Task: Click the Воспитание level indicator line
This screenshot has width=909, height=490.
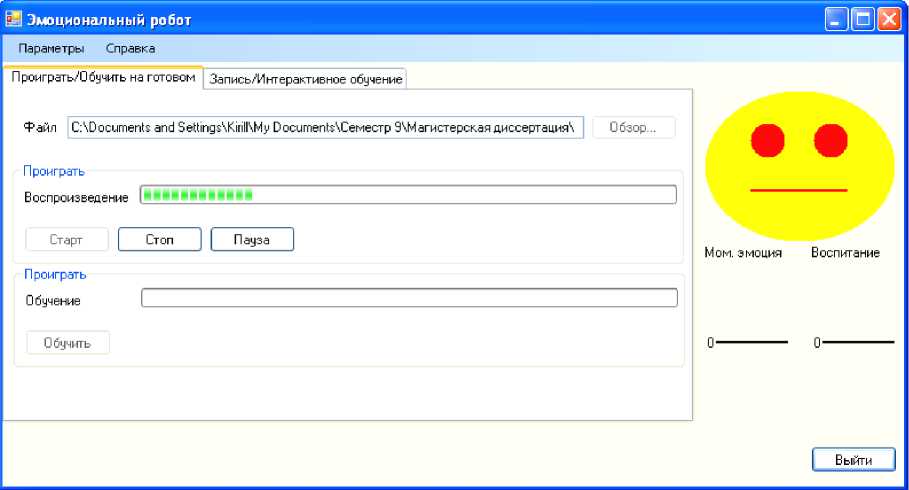Action: coord(859,342)
